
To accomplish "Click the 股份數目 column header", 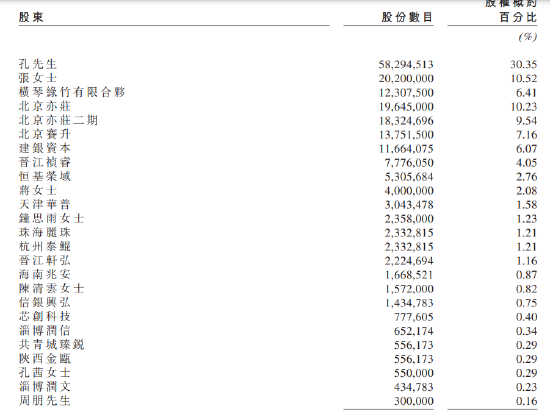I will [x=407, y=17].
